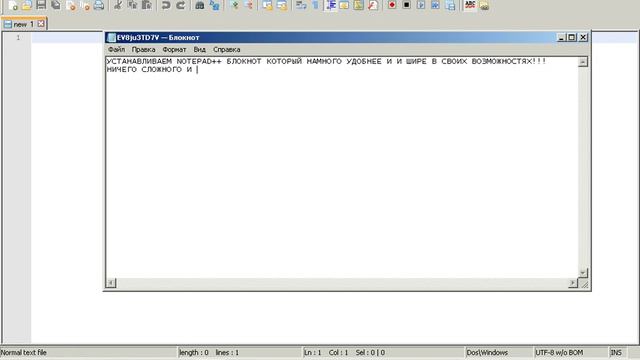
Task: Open the Вид menu in Блокнот
Action: (x=199, y=49)
